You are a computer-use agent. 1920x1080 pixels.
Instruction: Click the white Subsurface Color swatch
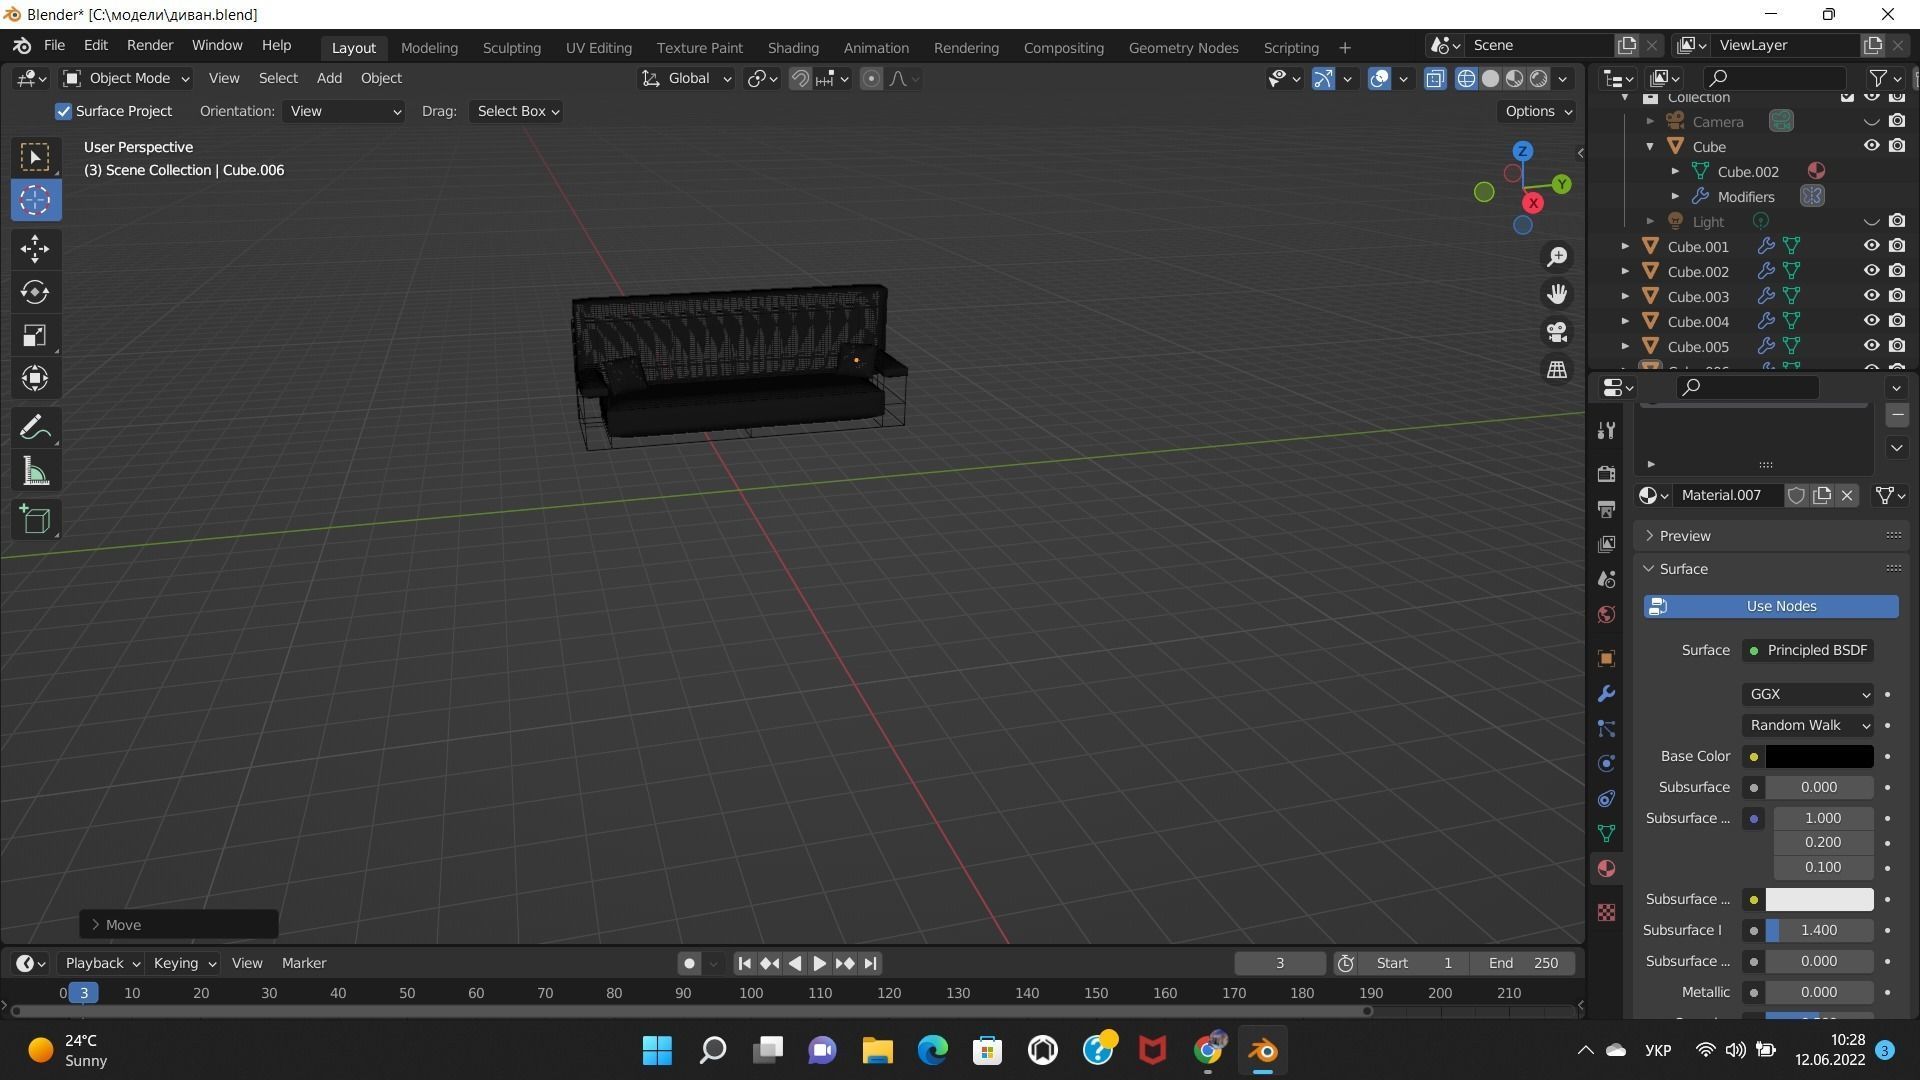pos(1819,899)
